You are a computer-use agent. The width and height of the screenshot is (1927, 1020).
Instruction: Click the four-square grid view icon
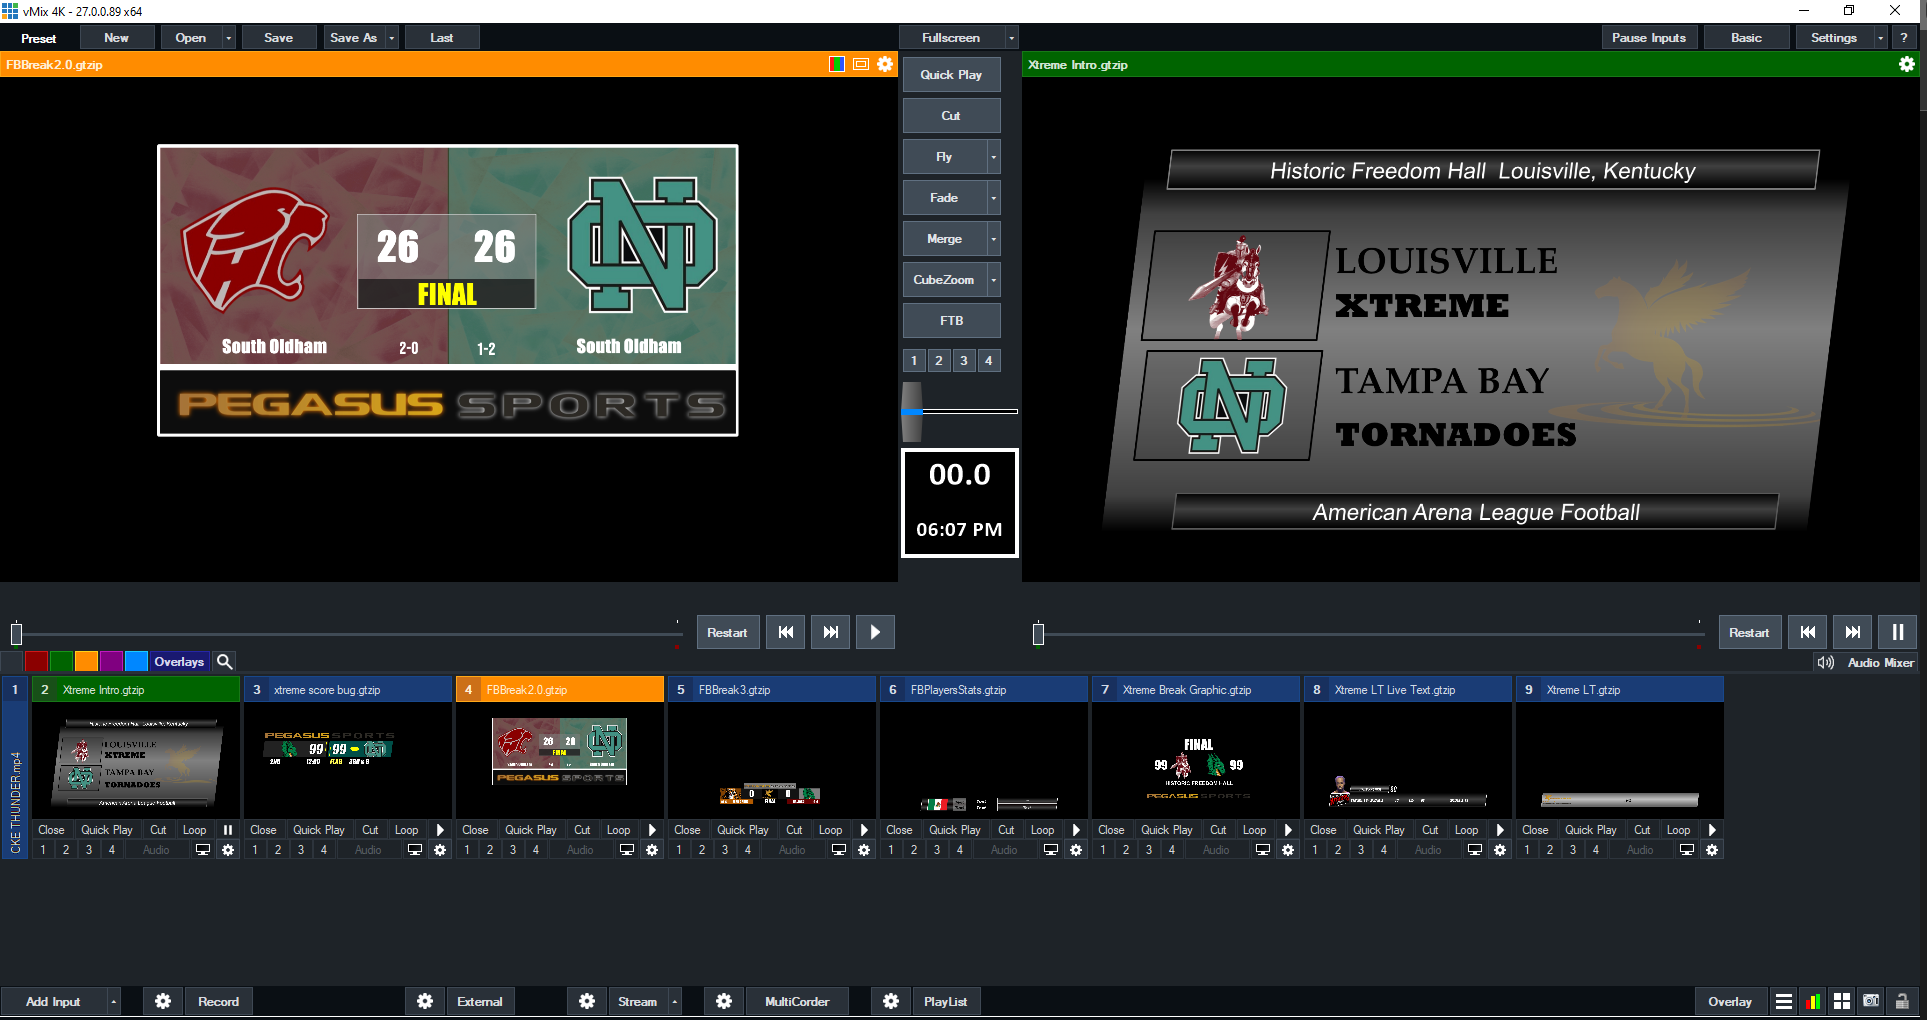tap(1842, 1001)
